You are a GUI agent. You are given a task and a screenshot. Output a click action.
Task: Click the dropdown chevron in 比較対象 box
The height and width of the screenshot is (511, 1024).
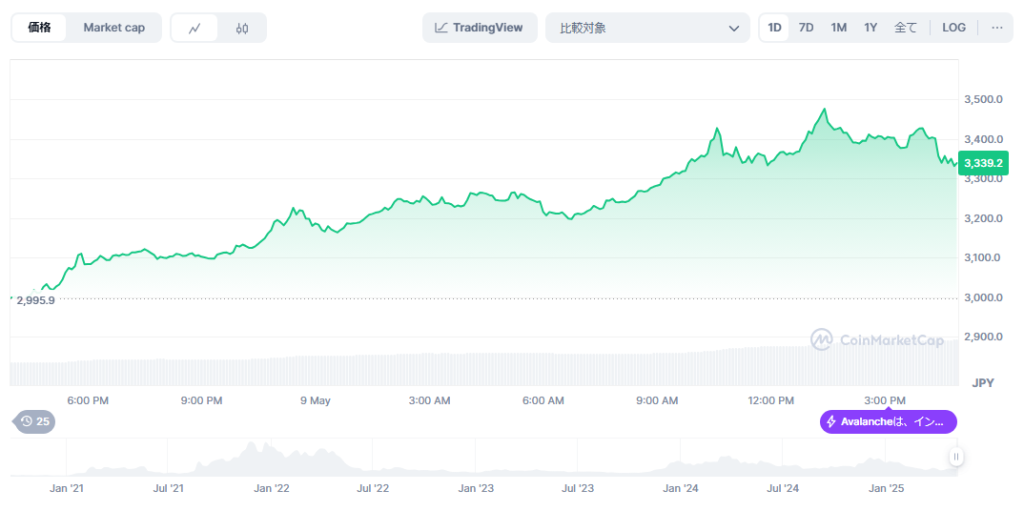(733, 28)
